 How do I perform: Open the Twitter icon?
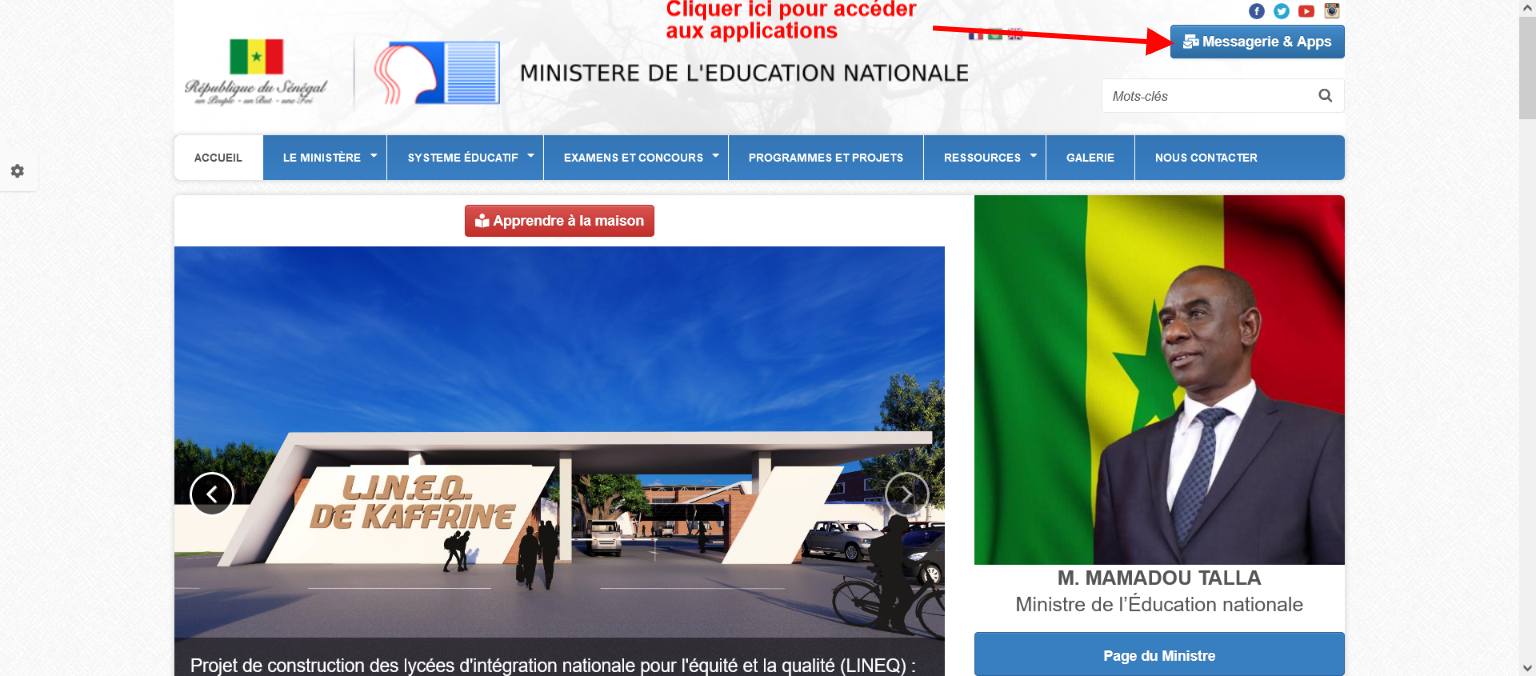point(1281,11)
